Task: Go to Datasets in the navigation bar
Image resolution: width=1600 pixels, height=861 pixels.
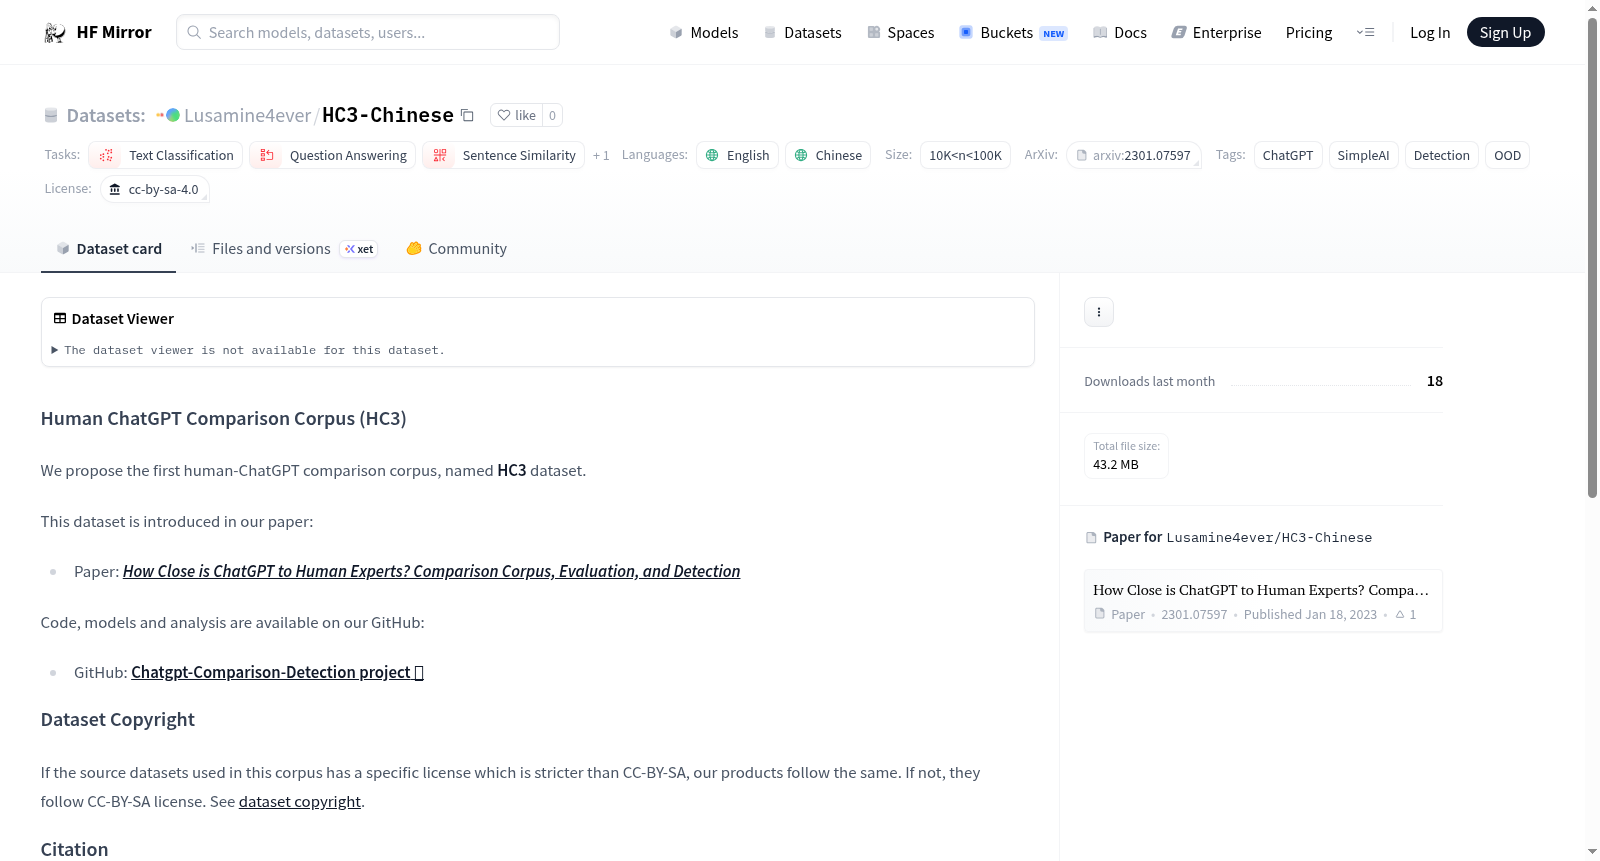Action: pos(803,33)
